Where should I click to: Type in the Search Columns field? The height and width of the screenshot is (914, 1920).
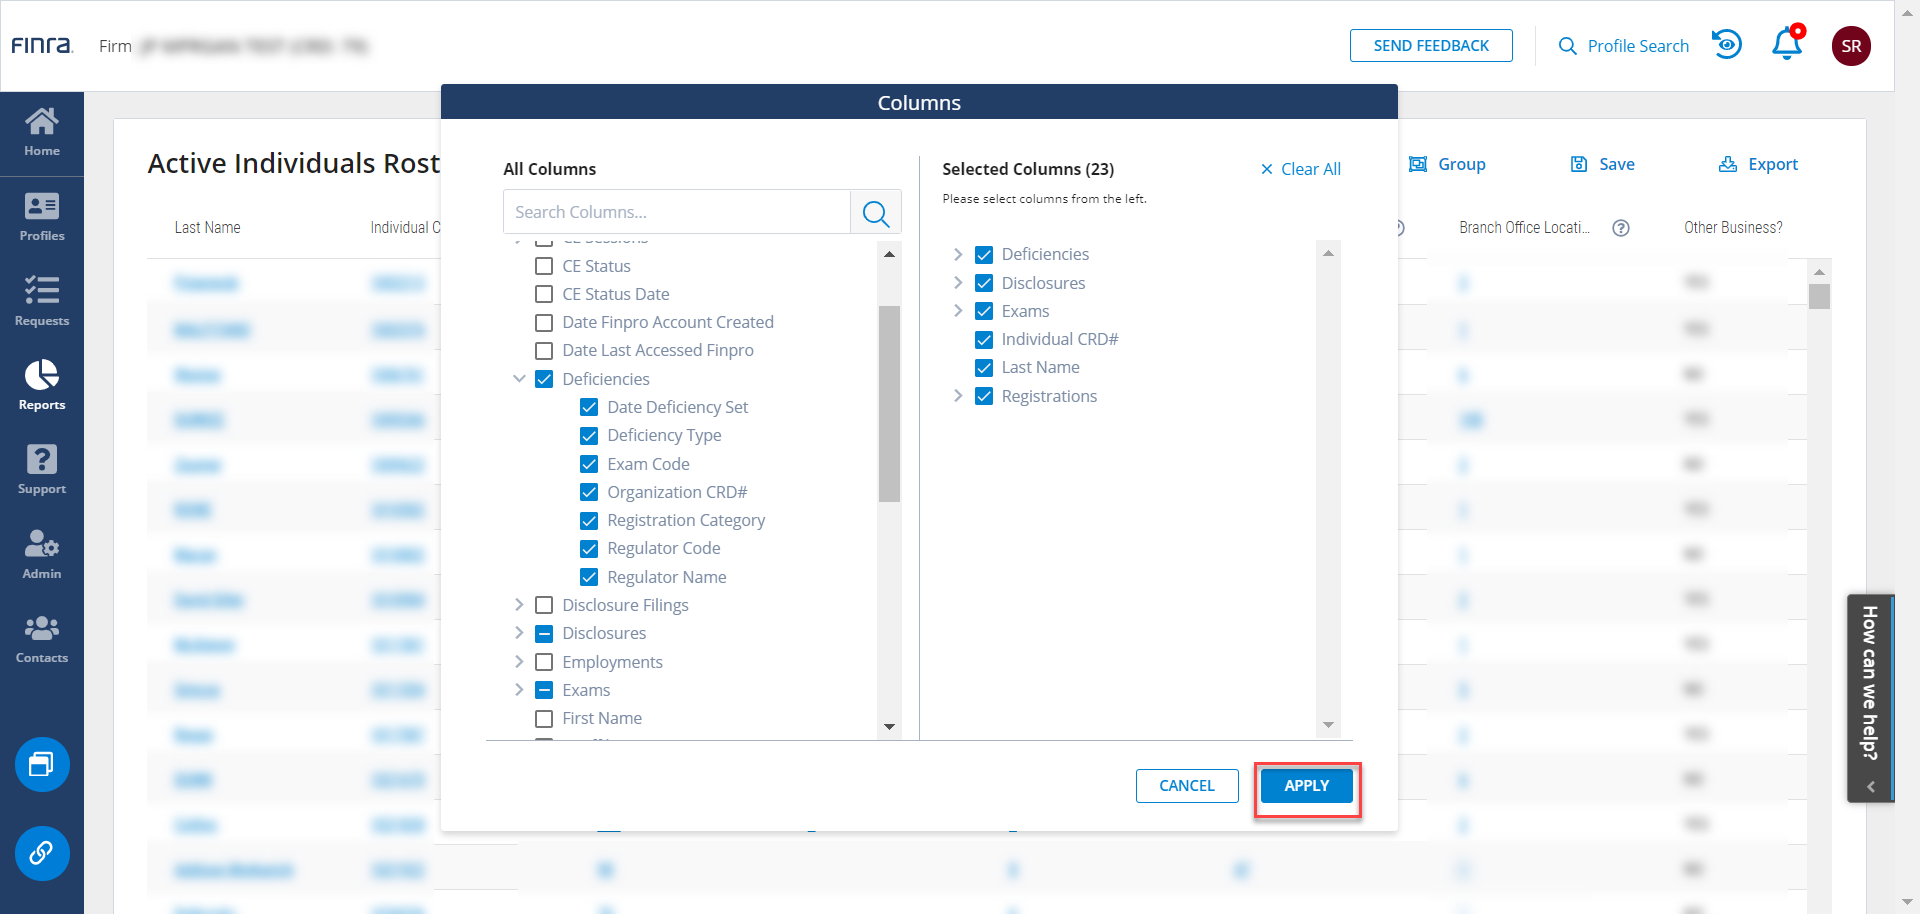pyautogui.click(x=676, y=212)
